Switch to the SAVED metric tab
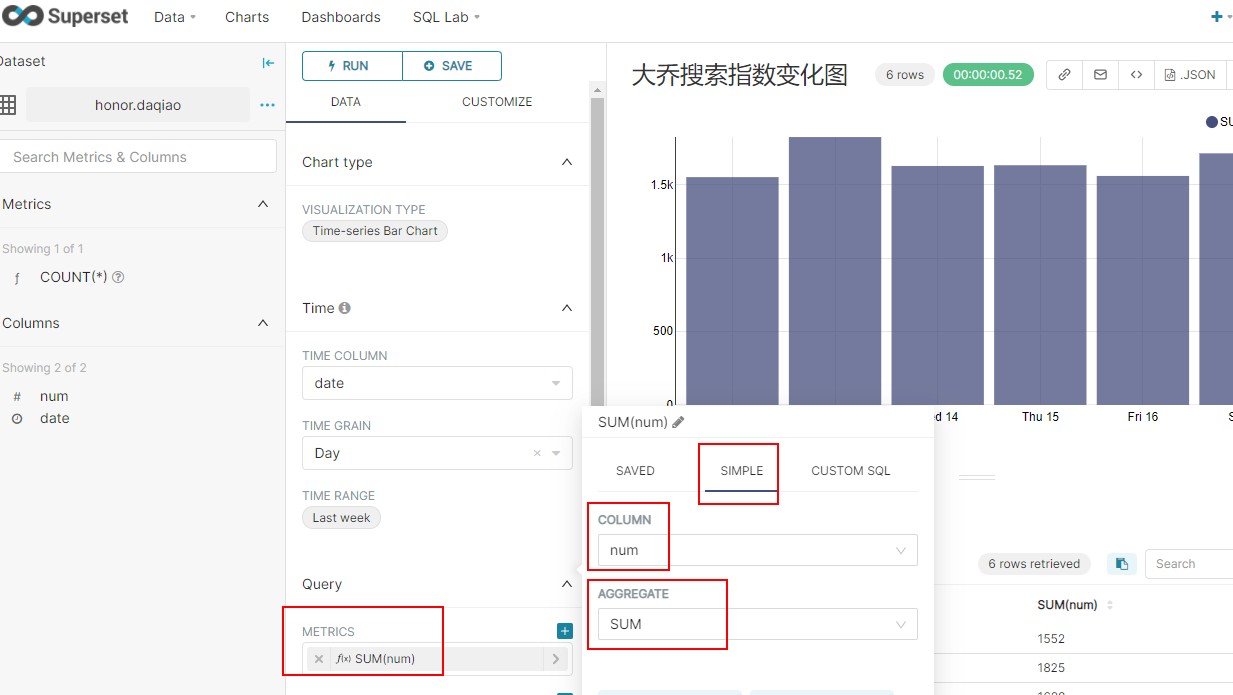The image size is (1233, 695). pyautogui.click(x=635, y=471)
